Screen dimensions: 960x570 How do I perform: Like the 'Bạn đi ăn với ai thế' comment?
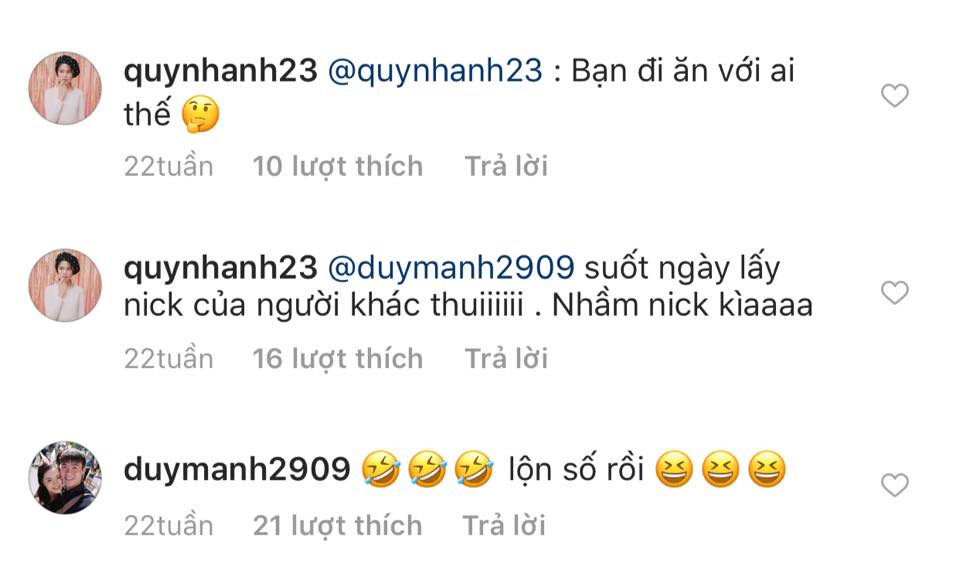pyautogui.click(x=894, y=96)
